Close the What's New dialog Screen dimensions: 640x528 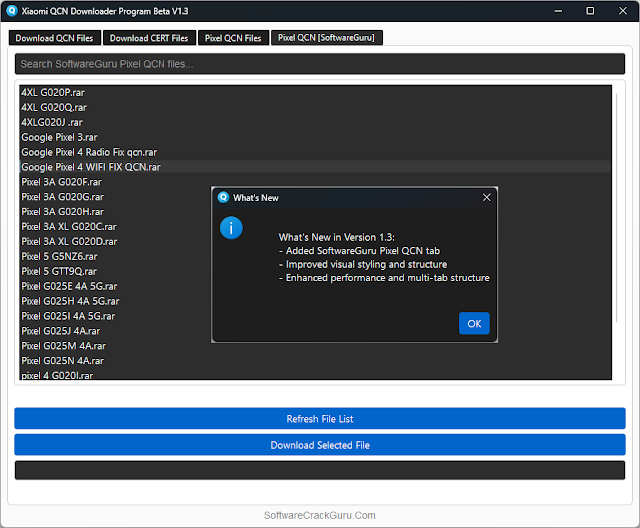487,197
